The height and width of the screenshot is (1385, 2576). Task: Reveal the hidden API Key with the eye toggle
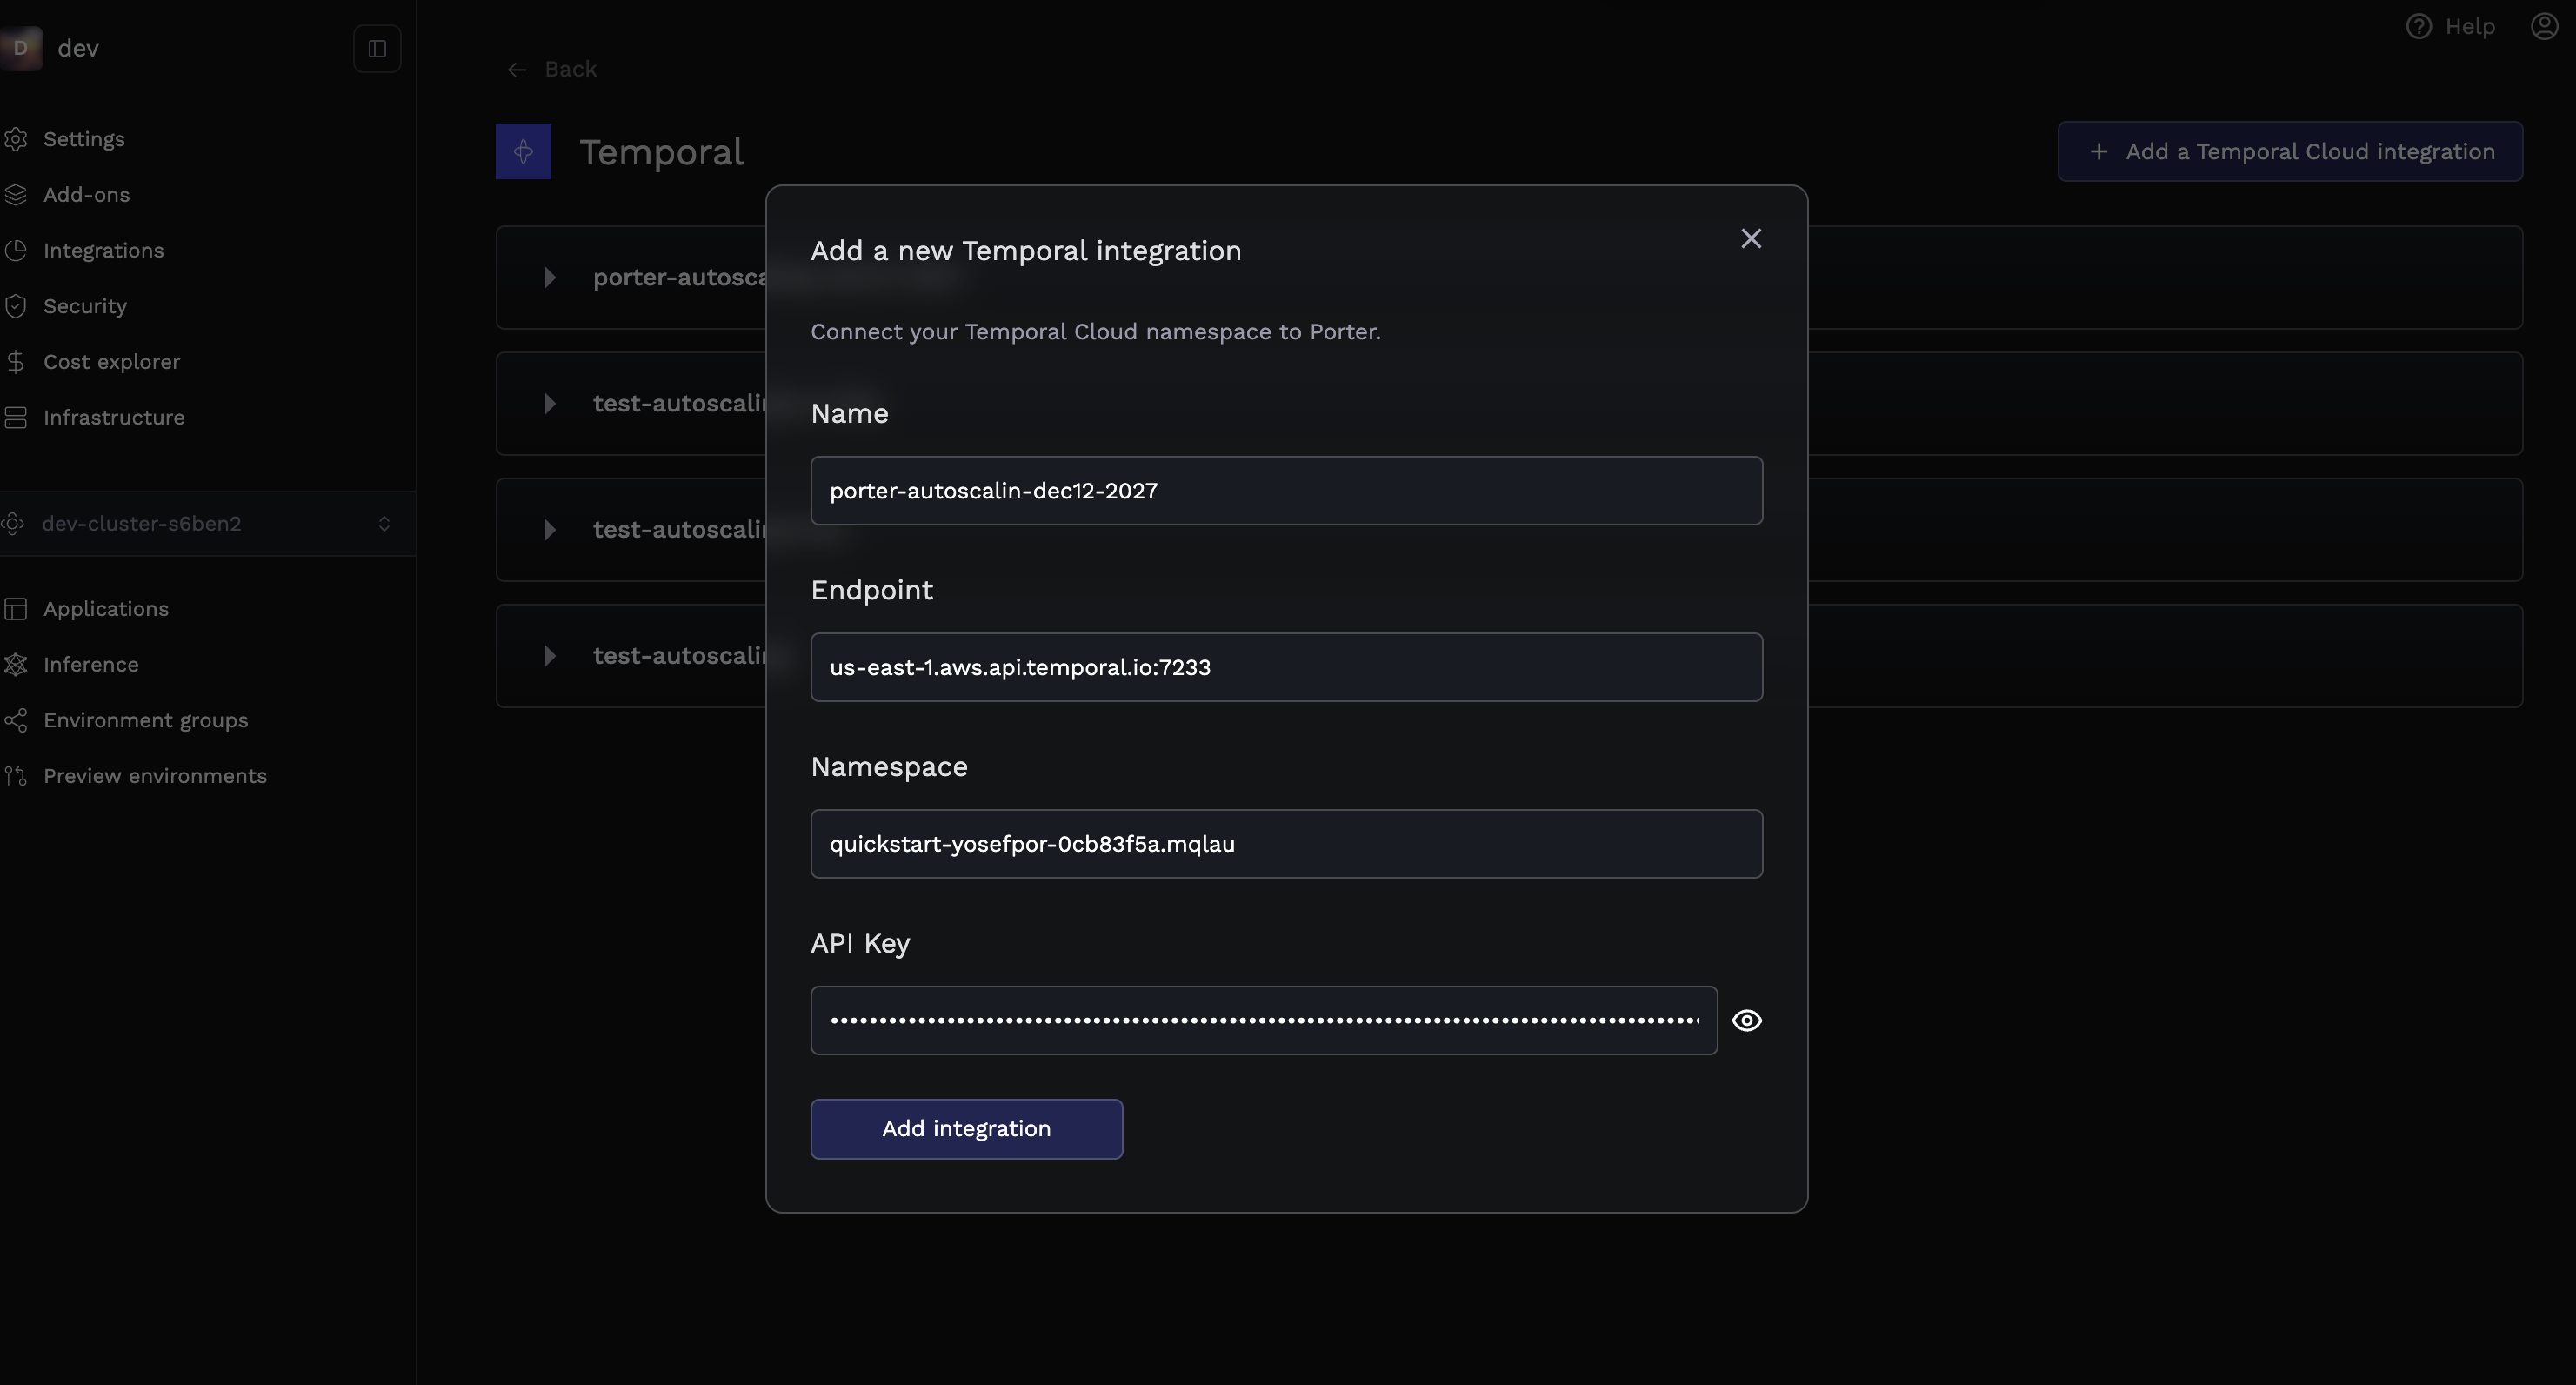pos(1746,1020)
